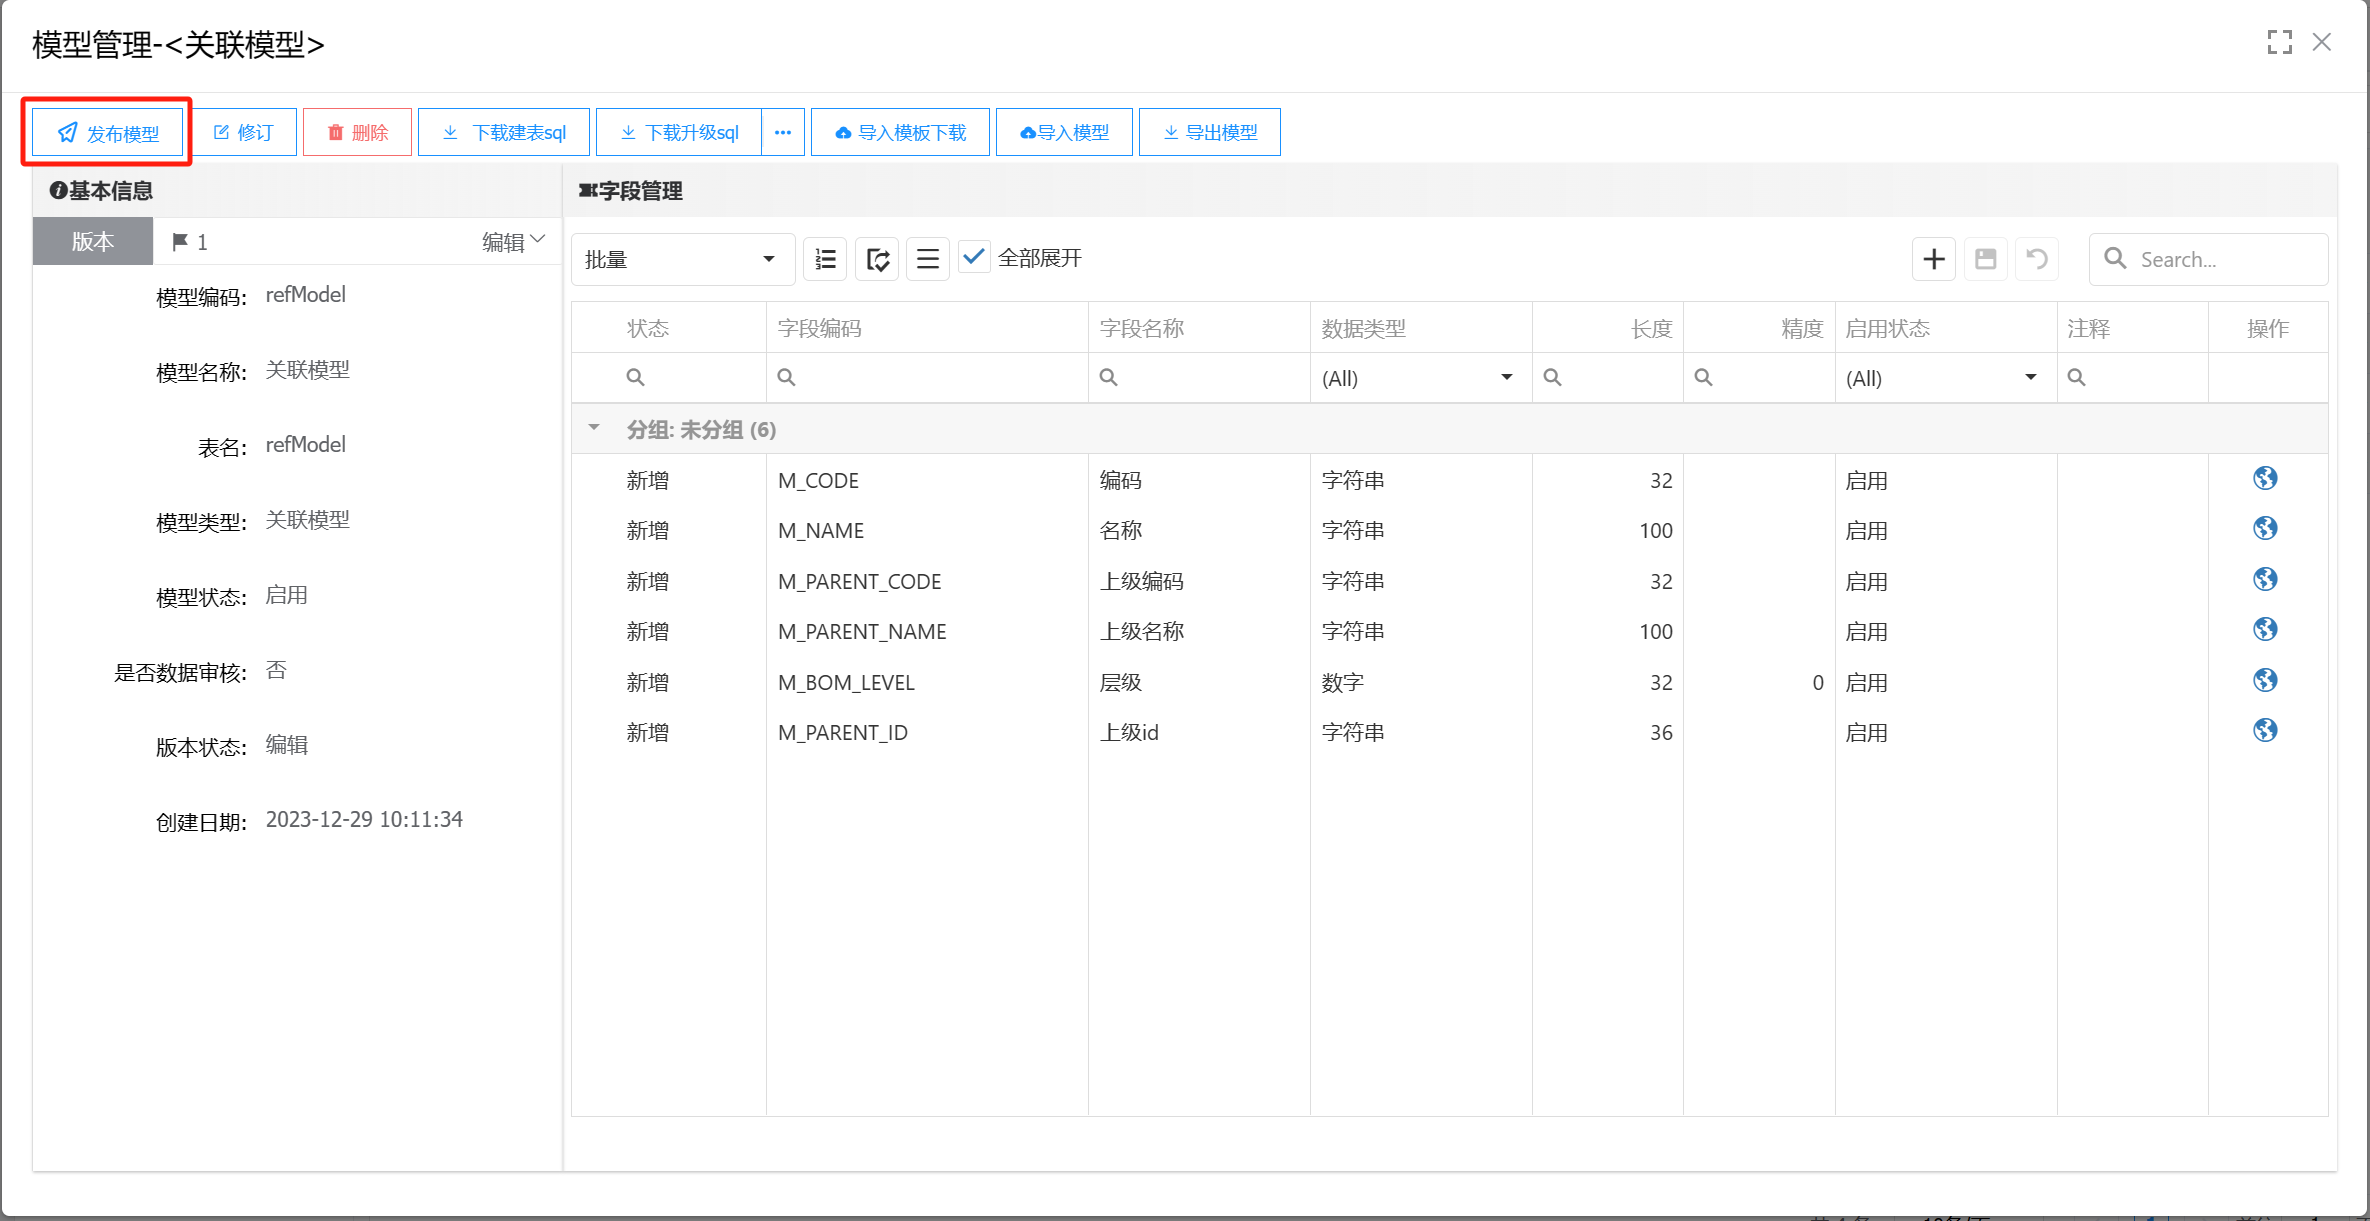The height and width of the screenshot is (1221, 2370).
Task: Select the M_NAME field cell
Action: click(928, 531)
